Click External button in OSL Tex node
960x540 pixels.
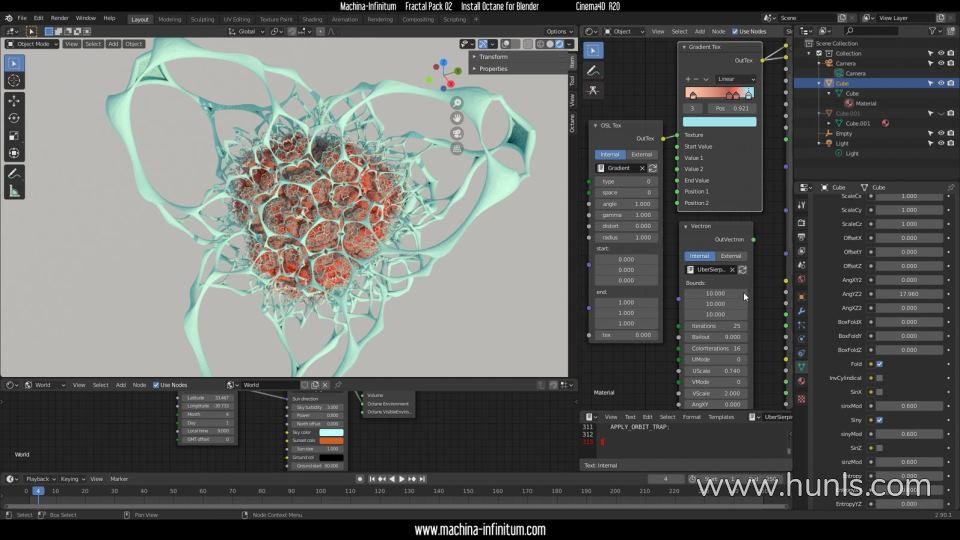pyautogui.click(x=641, y=154)
